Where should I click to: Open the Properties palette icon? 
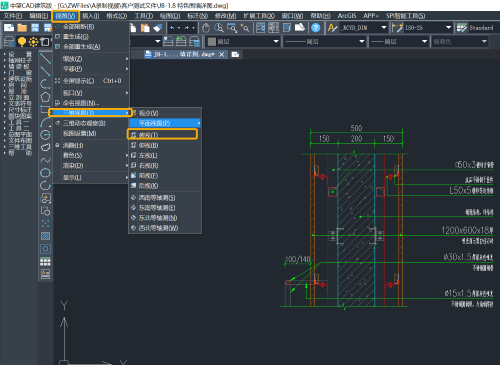261,28
